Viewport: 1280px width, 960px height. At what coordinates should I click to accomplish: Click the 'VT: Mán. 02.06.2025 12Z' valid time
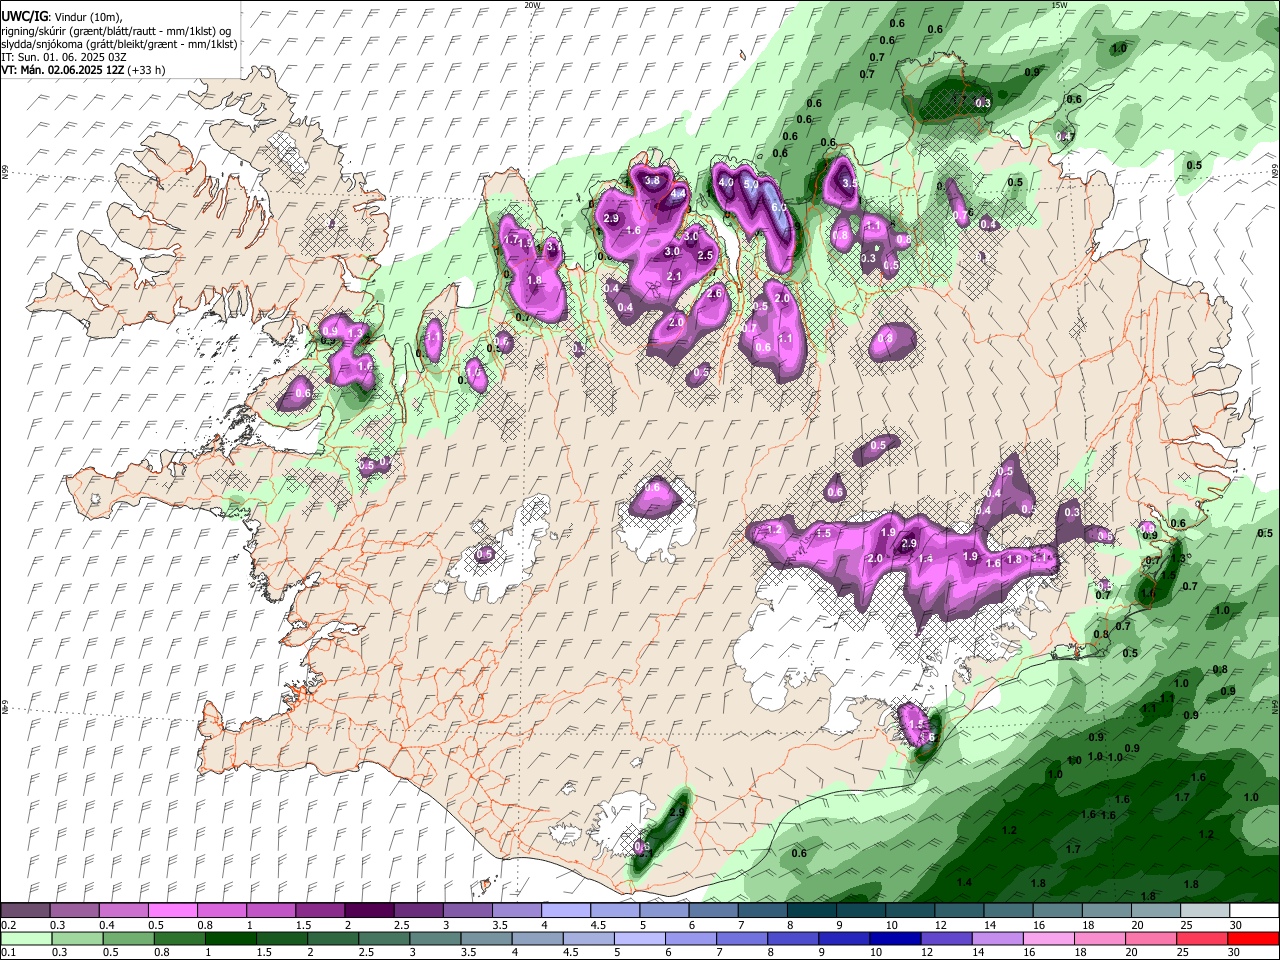coord(62,70)
